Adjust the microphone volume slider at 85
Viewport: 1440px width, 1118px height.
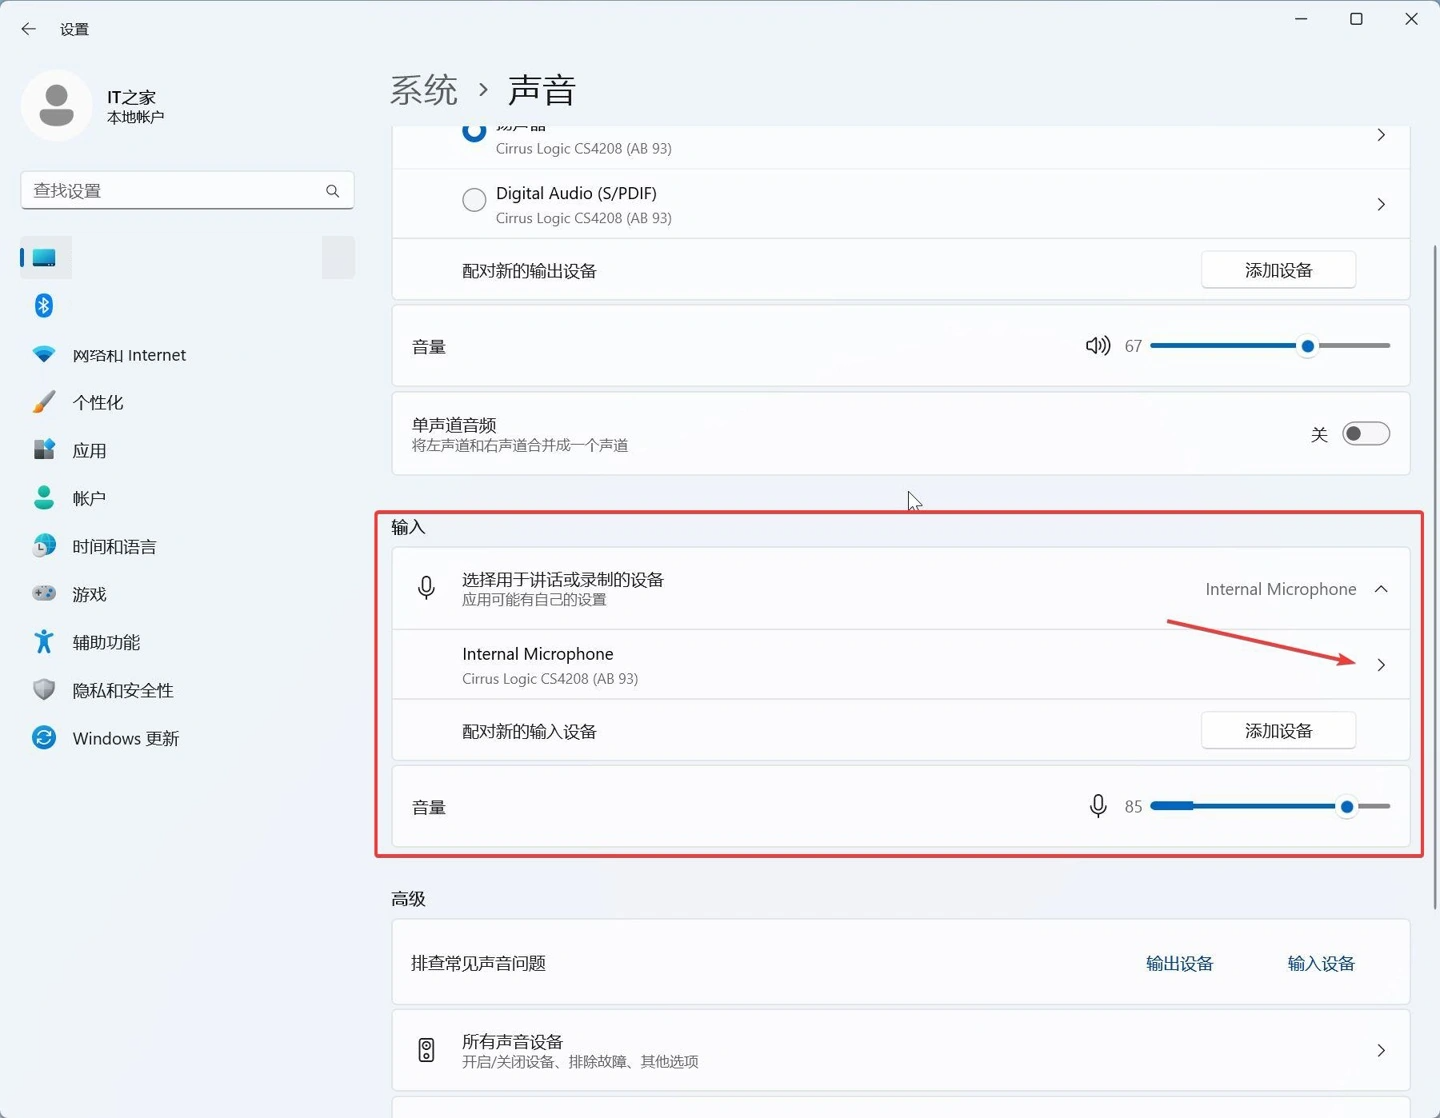(x=1346, y=806)
